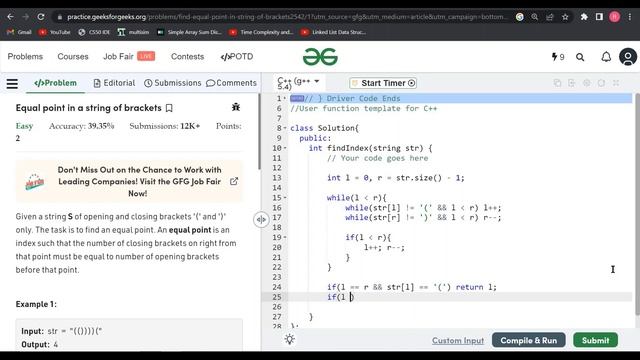Open site search magnifier icon
The height and width of the screenshot is (360, 640).
580,57
